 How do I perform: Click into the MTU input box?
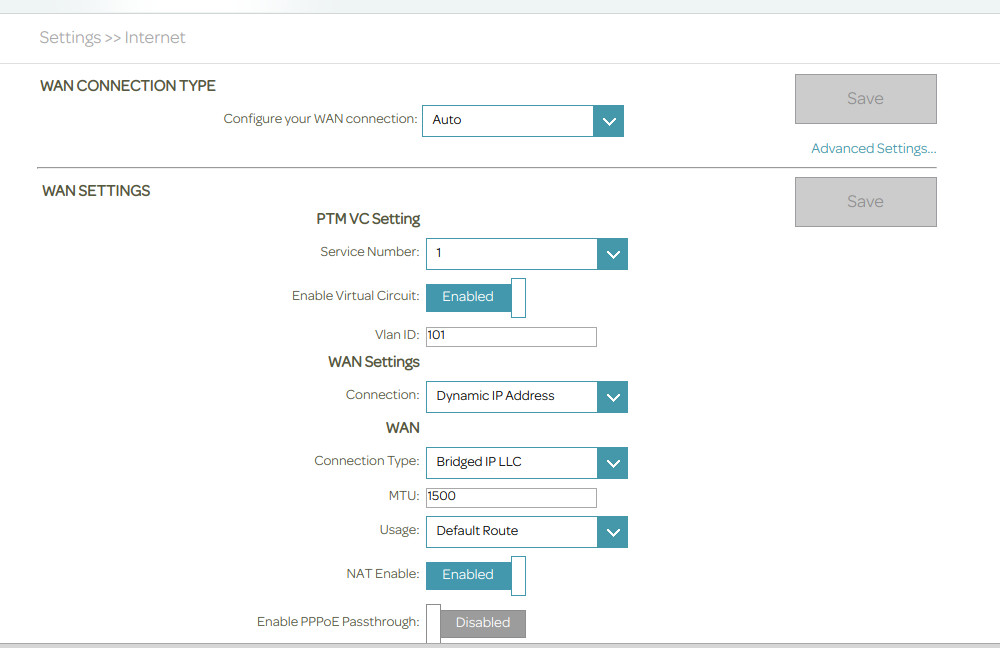(x=511, y=497)
